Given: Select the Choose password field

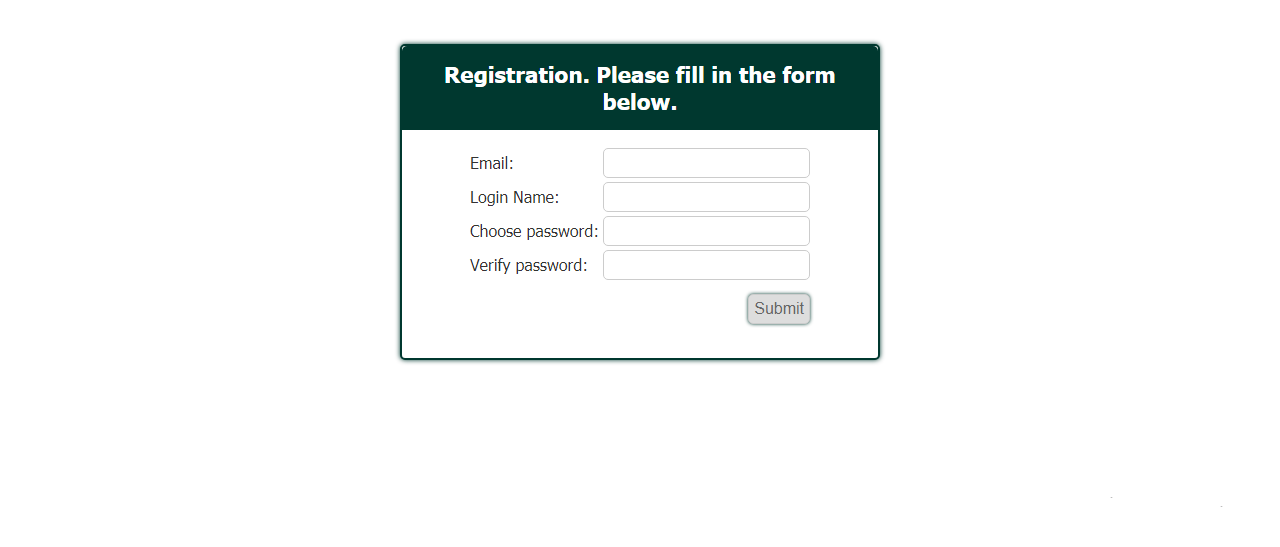Looking at the screenshot, I should pyautogui.click(x=706, y=231).
